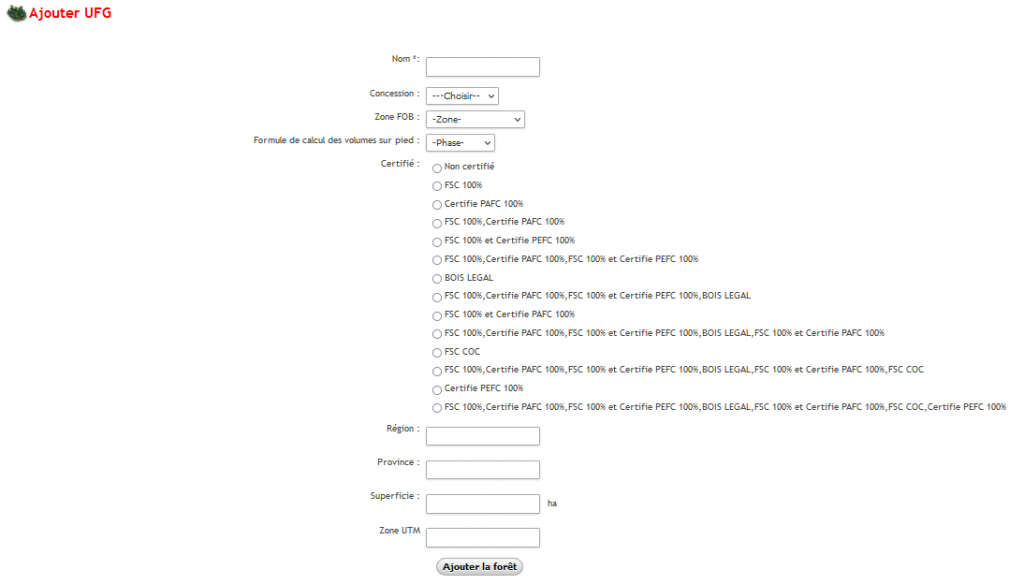Open the -Phase- dropdown for formule de calcul
1024x584 pixels.
[x=460, y=142]
